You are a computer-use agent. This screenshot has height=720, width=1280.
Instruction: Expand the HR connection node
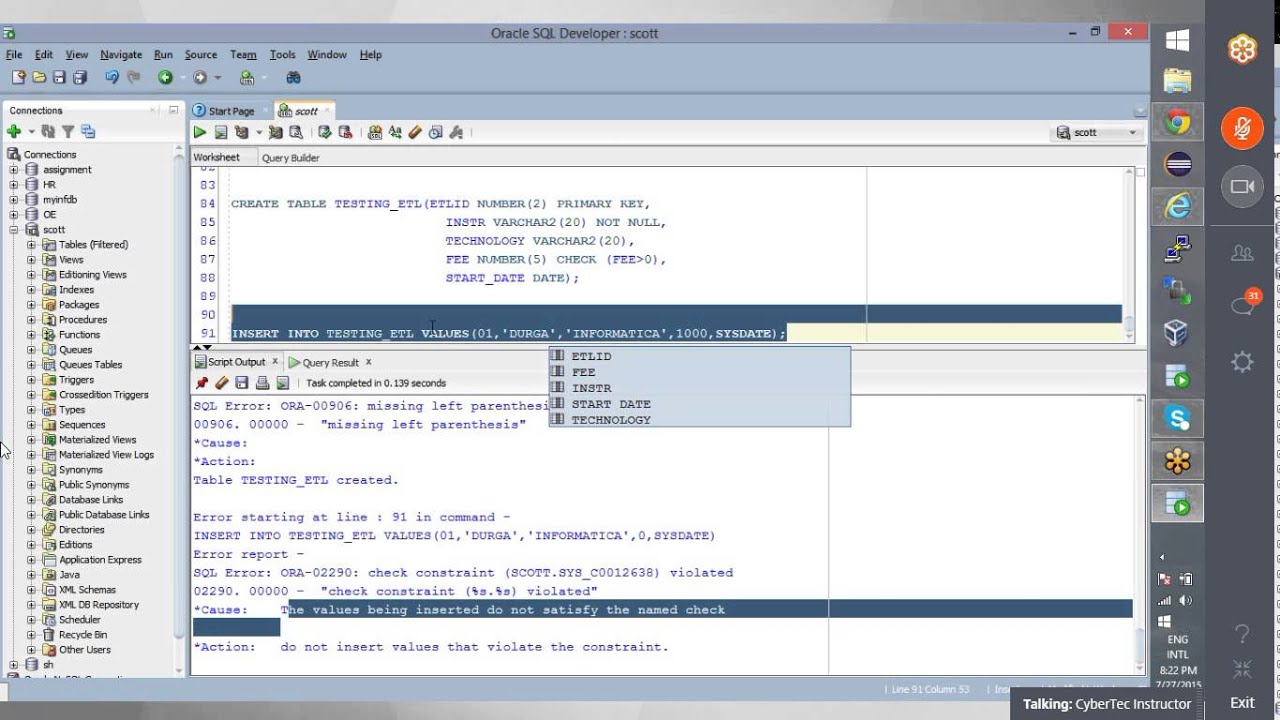click(x=14, y=185)
